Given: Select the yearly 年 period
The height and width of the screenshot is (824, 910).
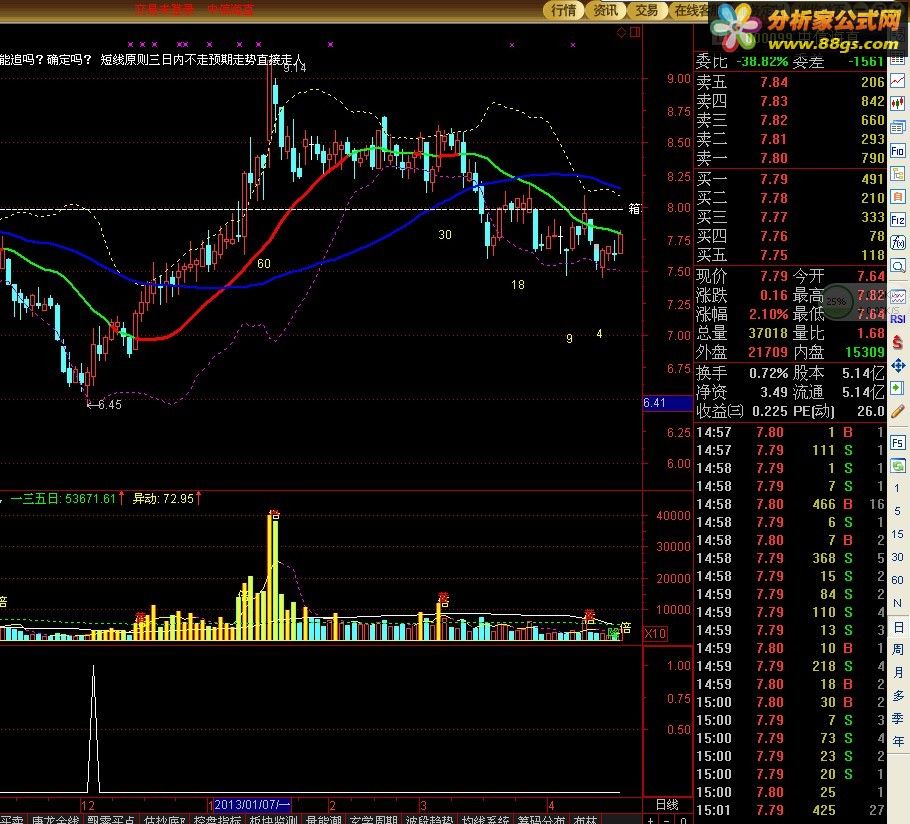Looking at the screenshot, I should pos(898,742).
